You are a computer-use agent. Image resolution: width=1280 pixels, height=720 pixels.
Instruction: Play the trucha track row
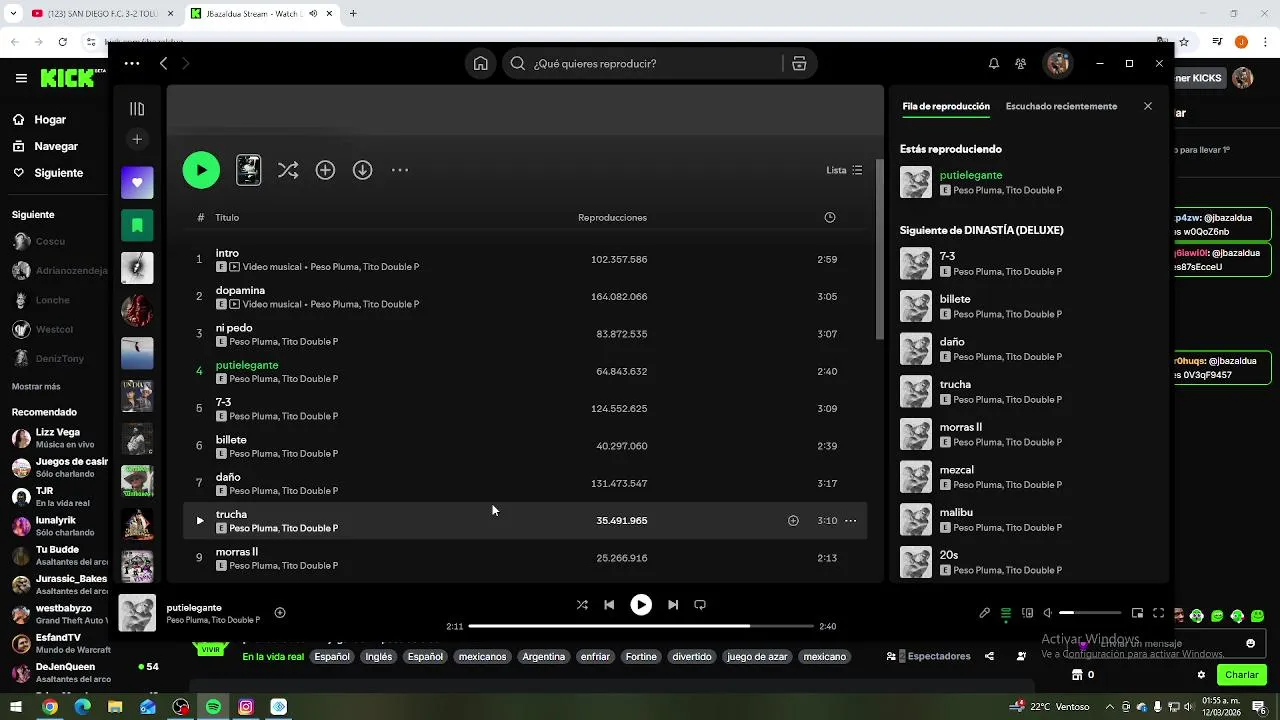(199, 520)
